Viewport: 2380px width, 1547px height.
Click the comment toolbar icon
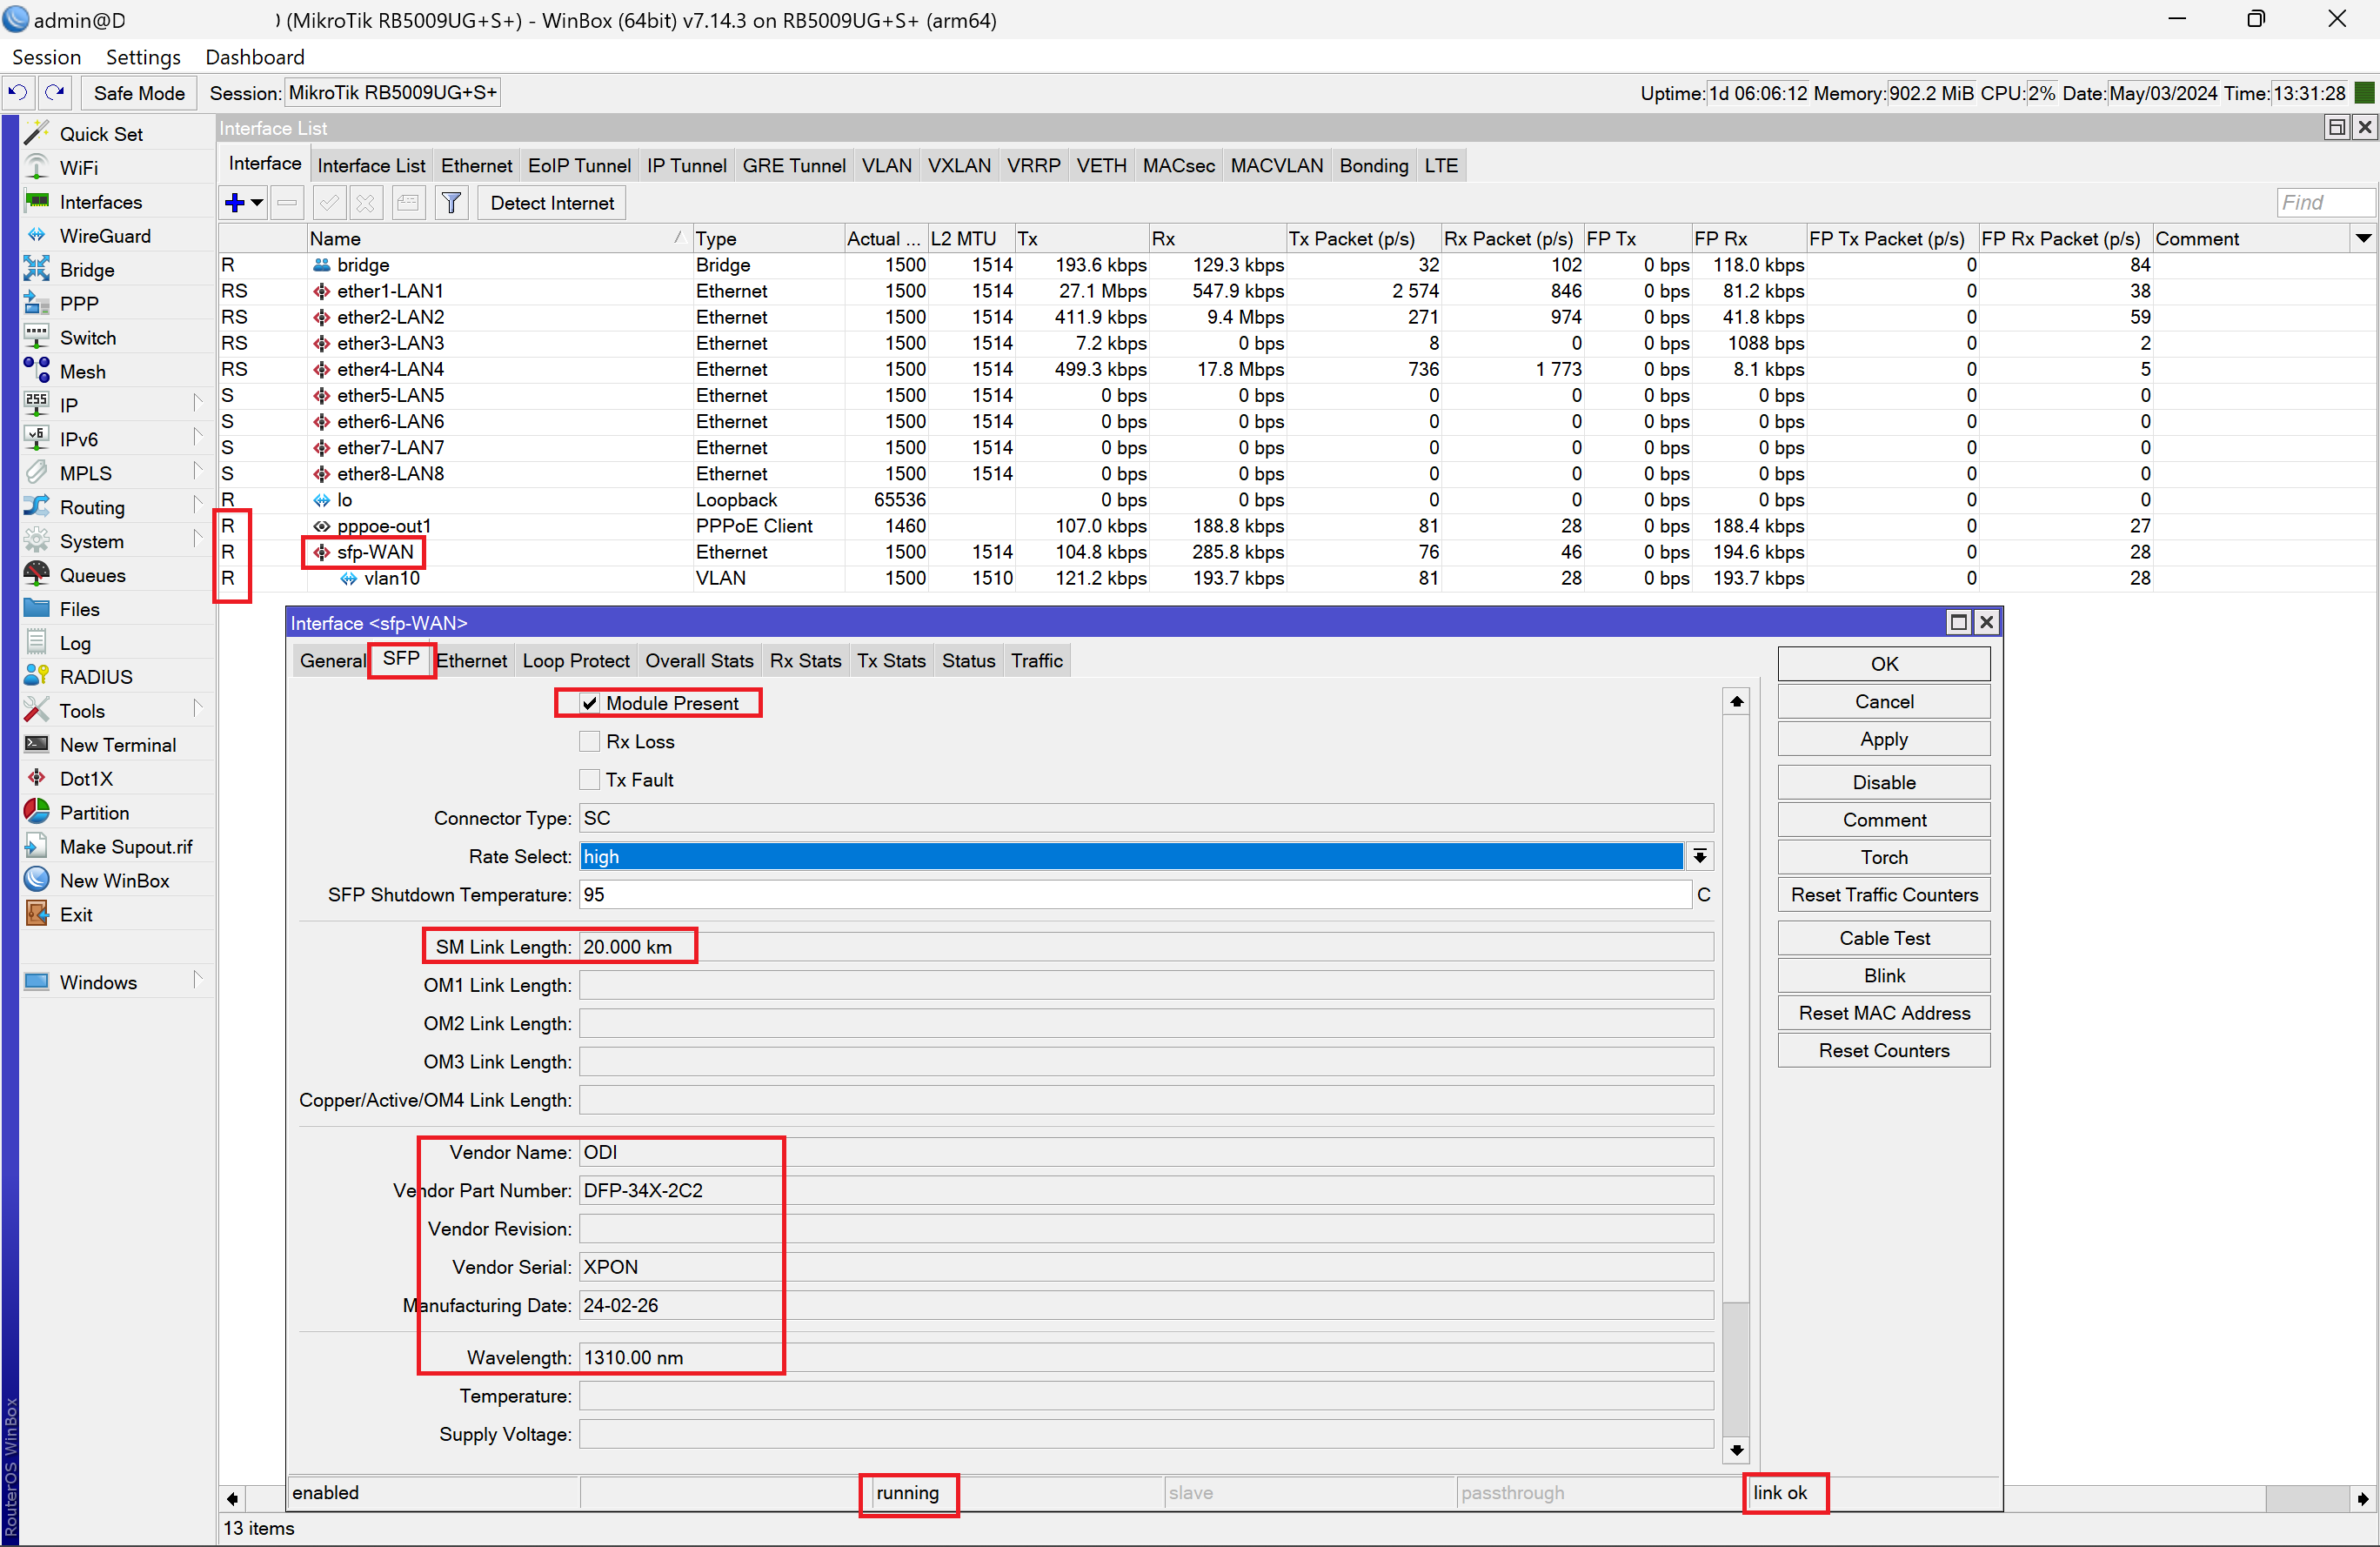pos(407,203)
